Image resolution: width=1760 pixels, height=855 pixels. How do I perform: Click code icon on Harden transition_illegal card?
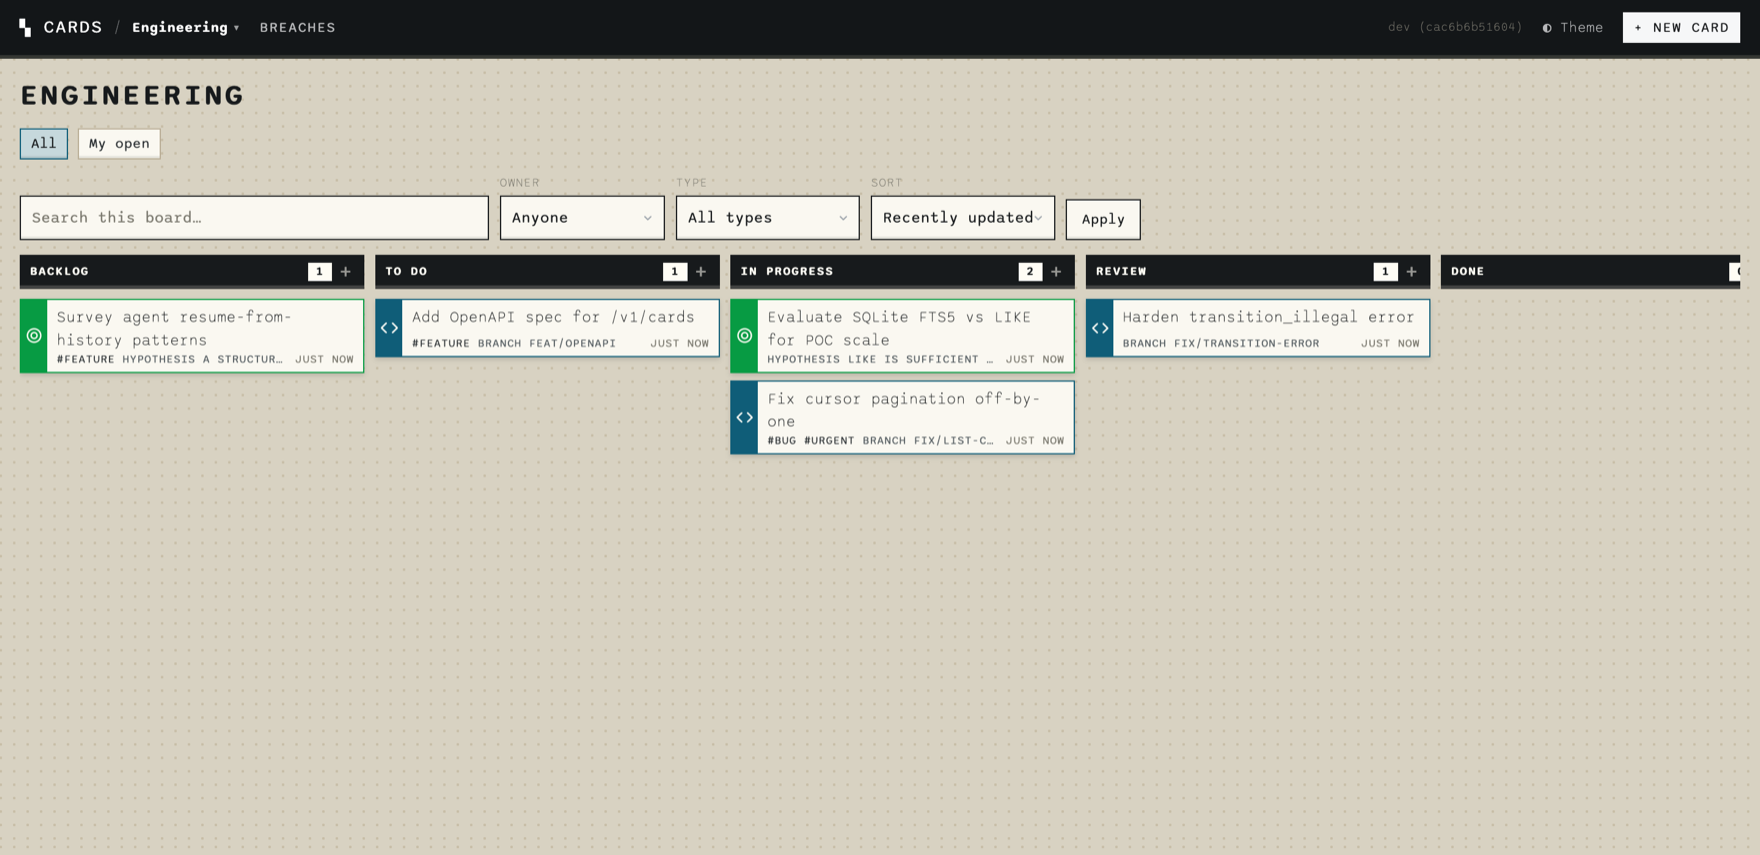point(1100,328)
